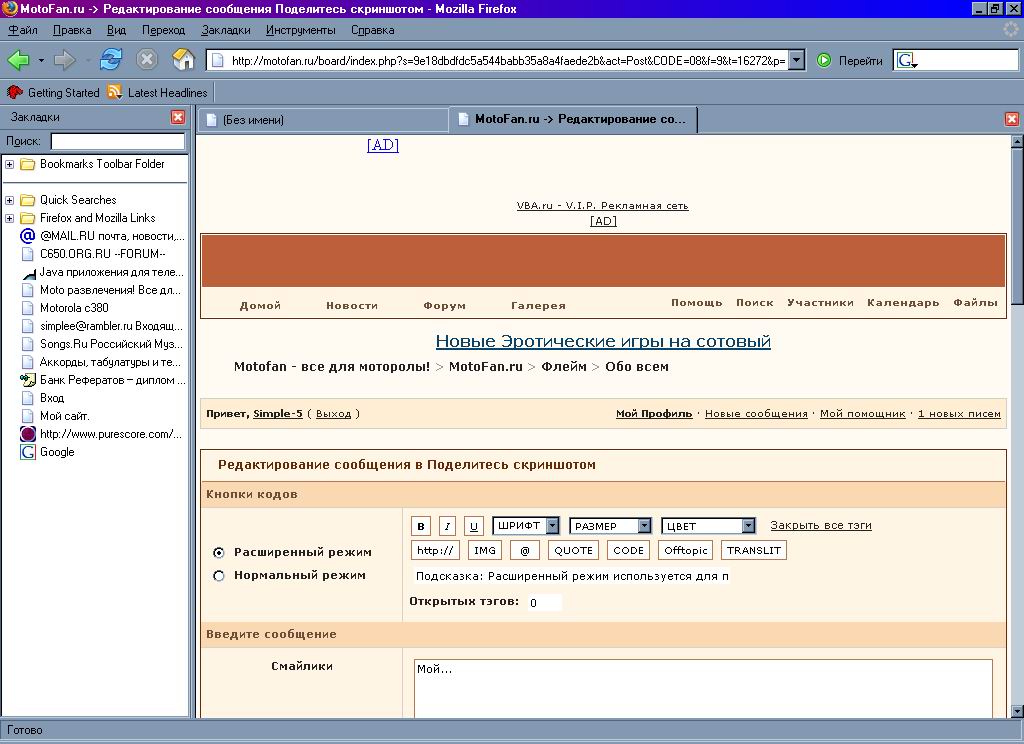Click the Google search input box
The image size is (1024, 744).
tap(968, 61)
